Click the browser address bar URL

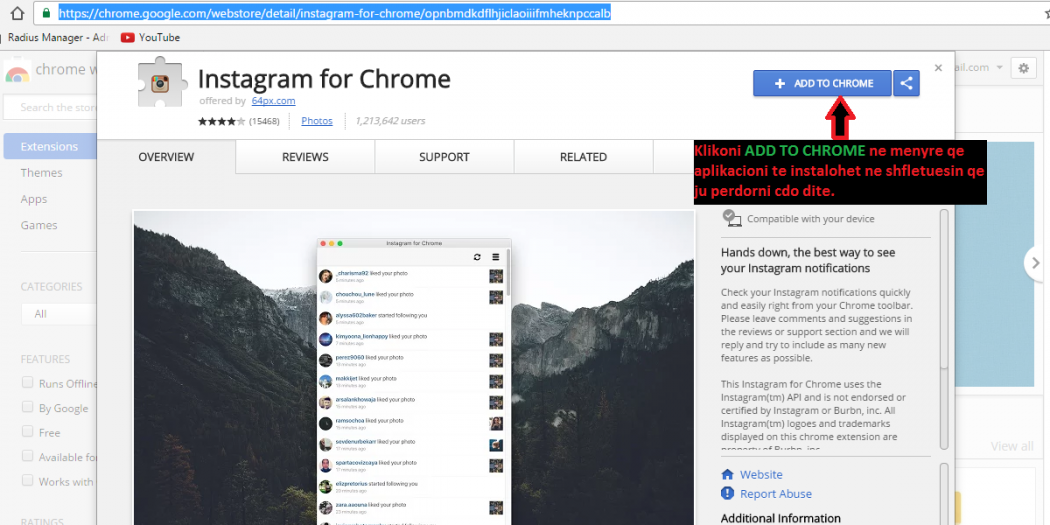[334, 13]
